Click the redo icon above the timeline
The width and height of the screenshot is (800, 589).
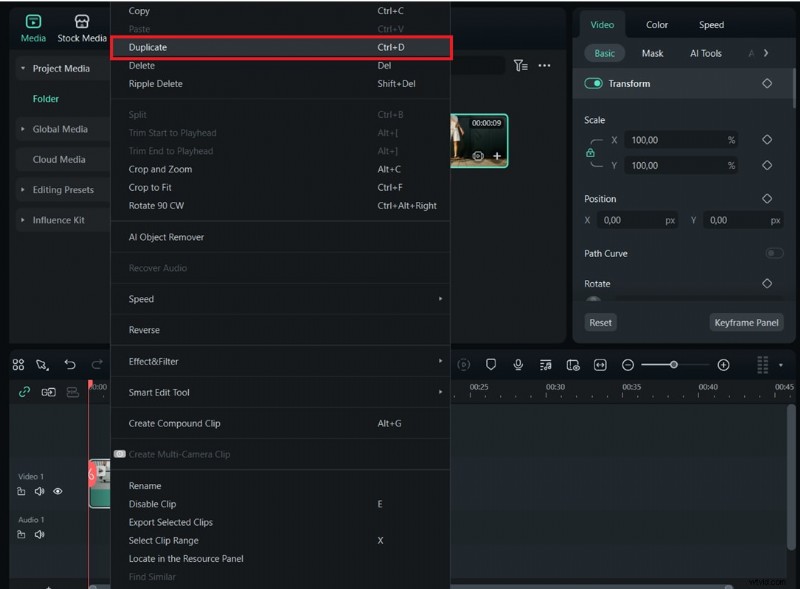[x=97, y=364]
